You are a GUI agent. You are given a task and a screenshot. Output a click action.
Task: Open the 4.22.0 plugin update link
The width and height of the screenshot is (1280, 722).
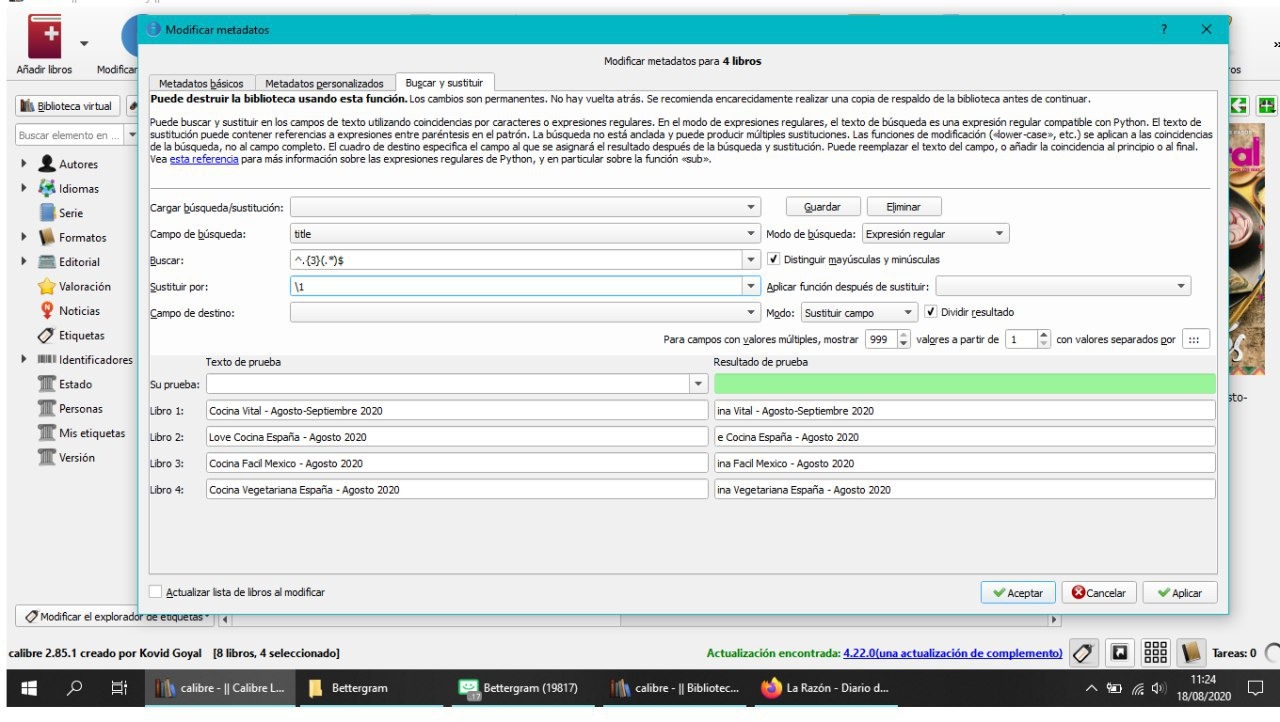click(x=953, y=653)
